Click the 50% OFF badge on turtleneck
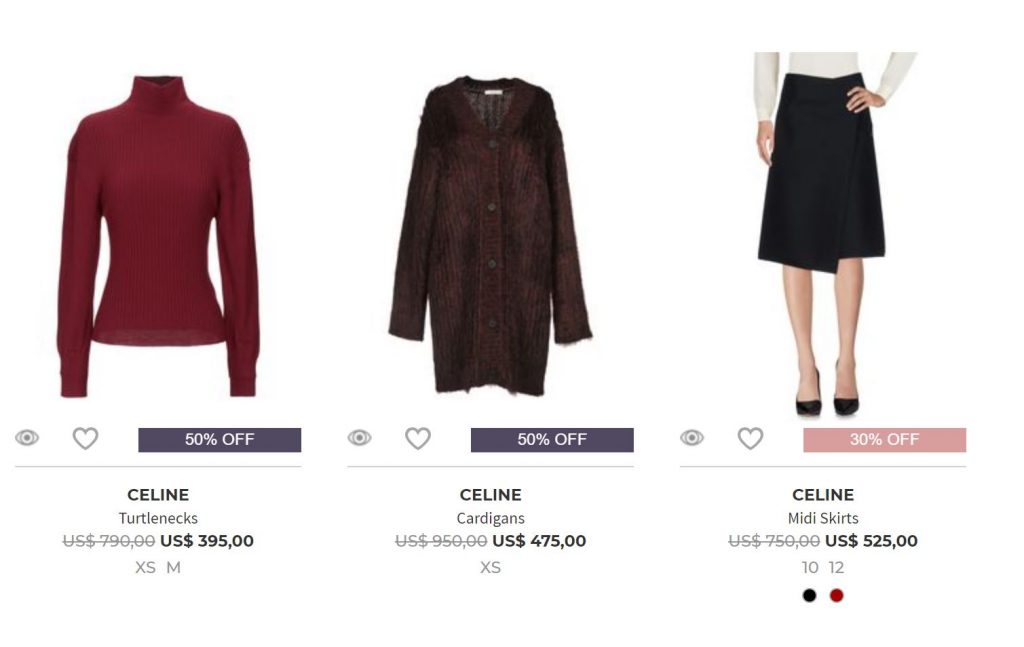Viewport: 1024px width, 647px height. point(219,440)
